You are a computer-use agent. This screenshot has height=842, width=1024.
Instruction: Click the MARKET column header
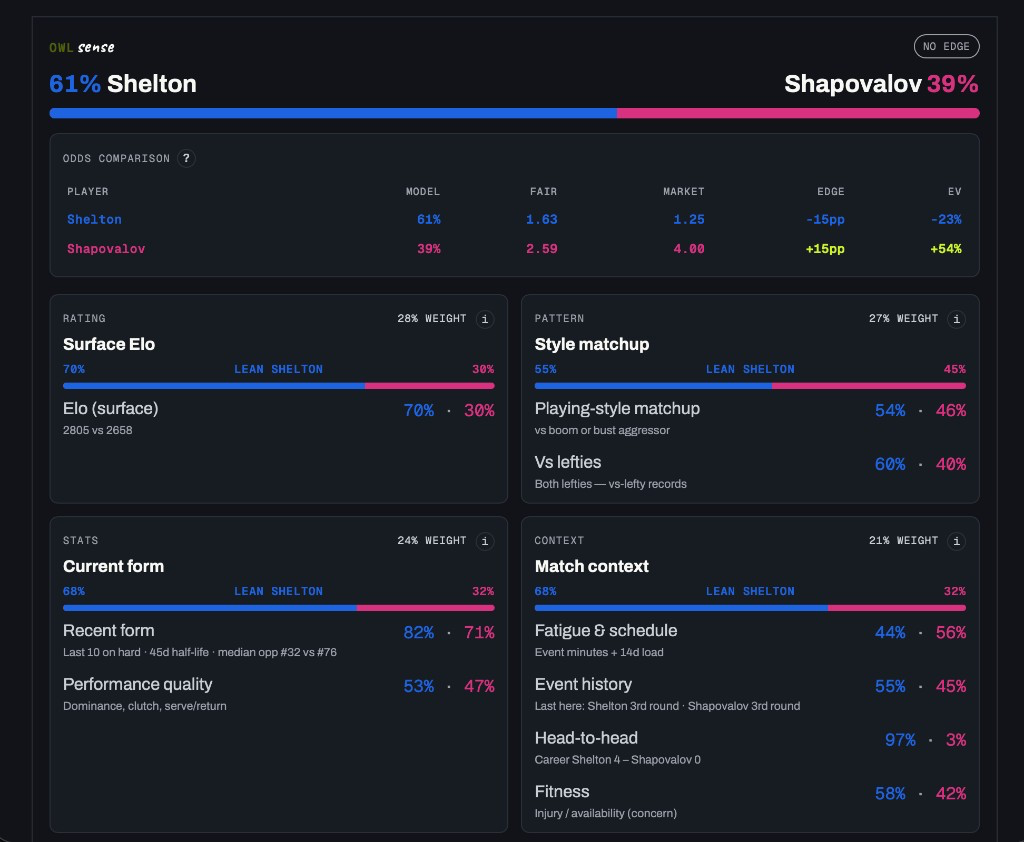684,191
